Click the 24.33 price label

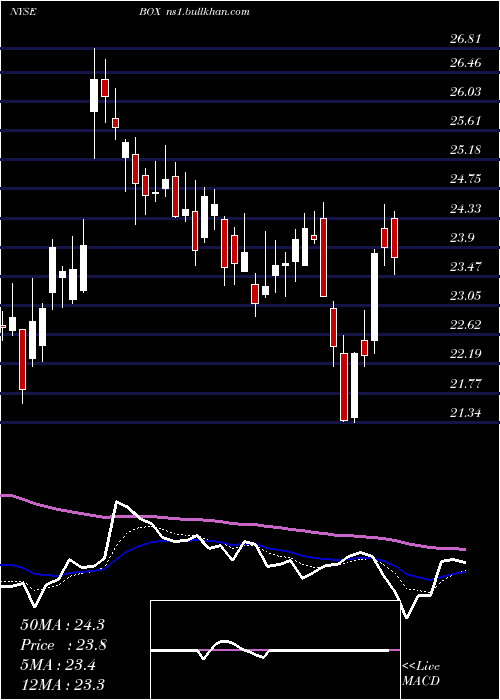[x=465, y=208]
